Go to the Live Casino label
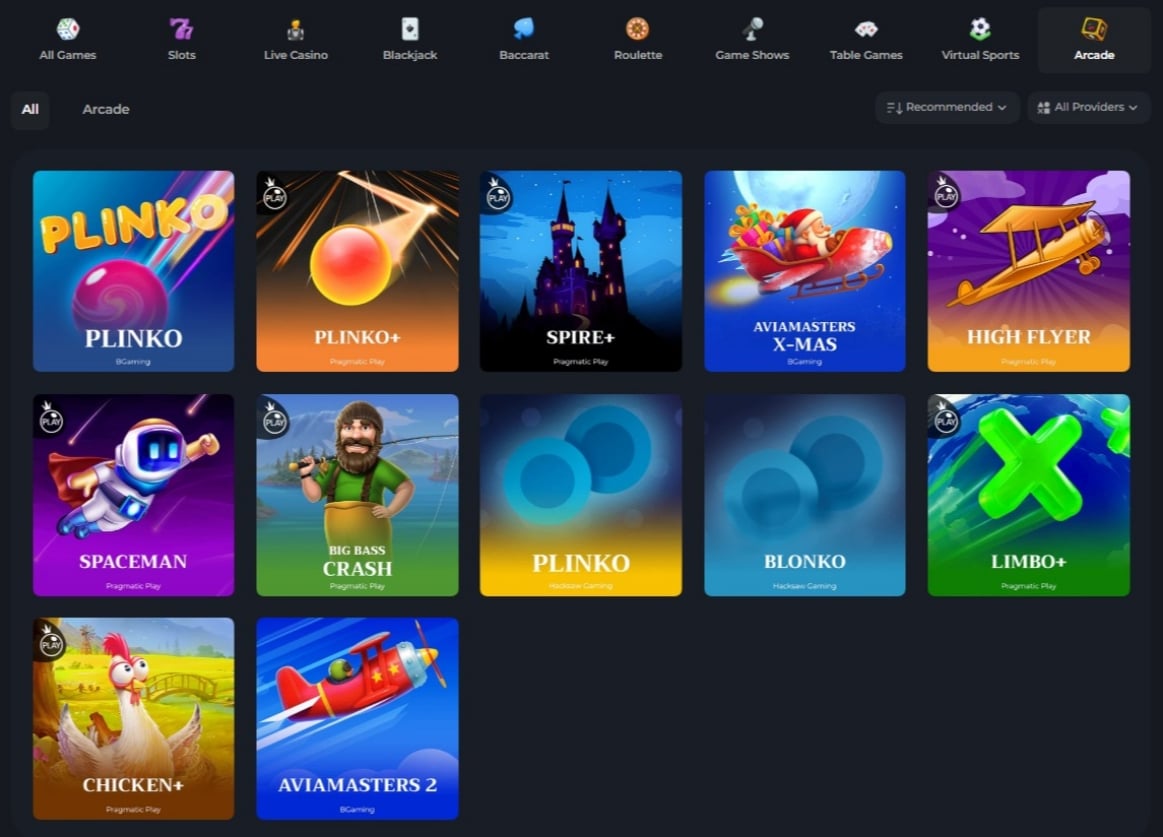This screenshot has width=1163, height=837. point(295,55)
